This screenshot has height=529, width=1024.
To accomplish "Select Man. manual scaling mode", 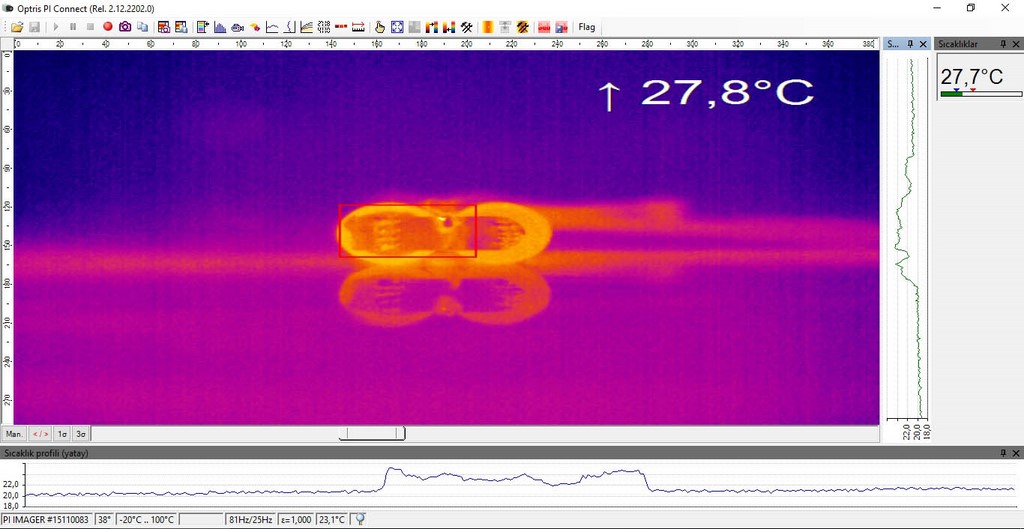I will click(x=14, y=434).
